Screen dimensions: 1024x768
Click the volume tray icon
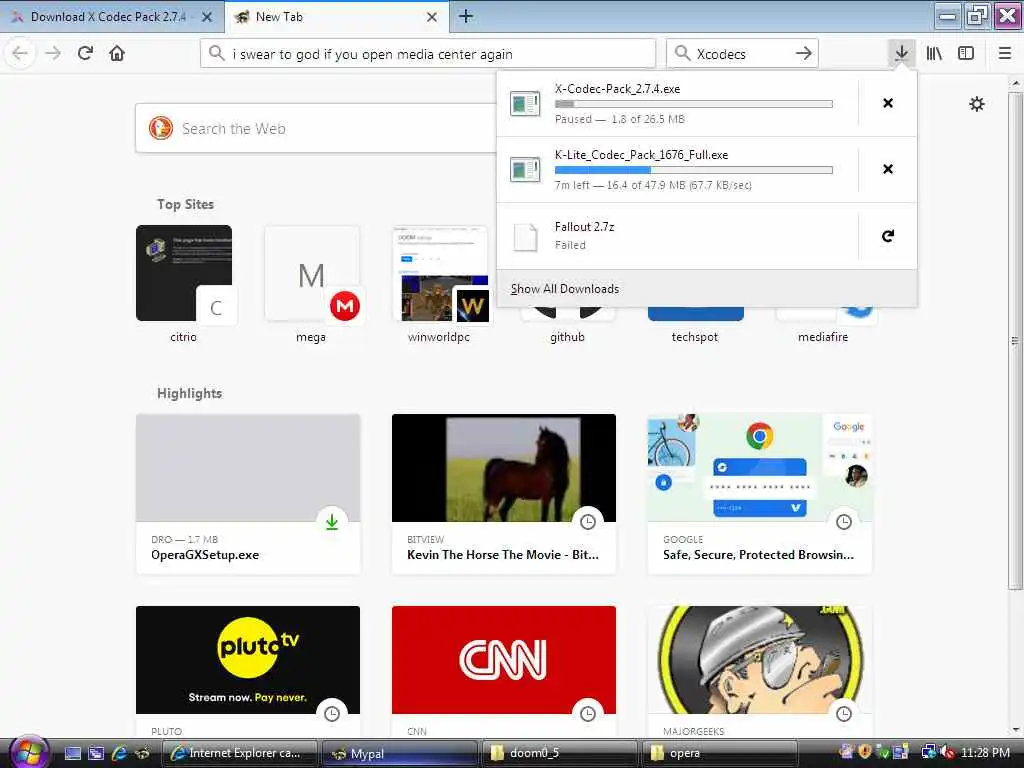(x=947, y=752)
